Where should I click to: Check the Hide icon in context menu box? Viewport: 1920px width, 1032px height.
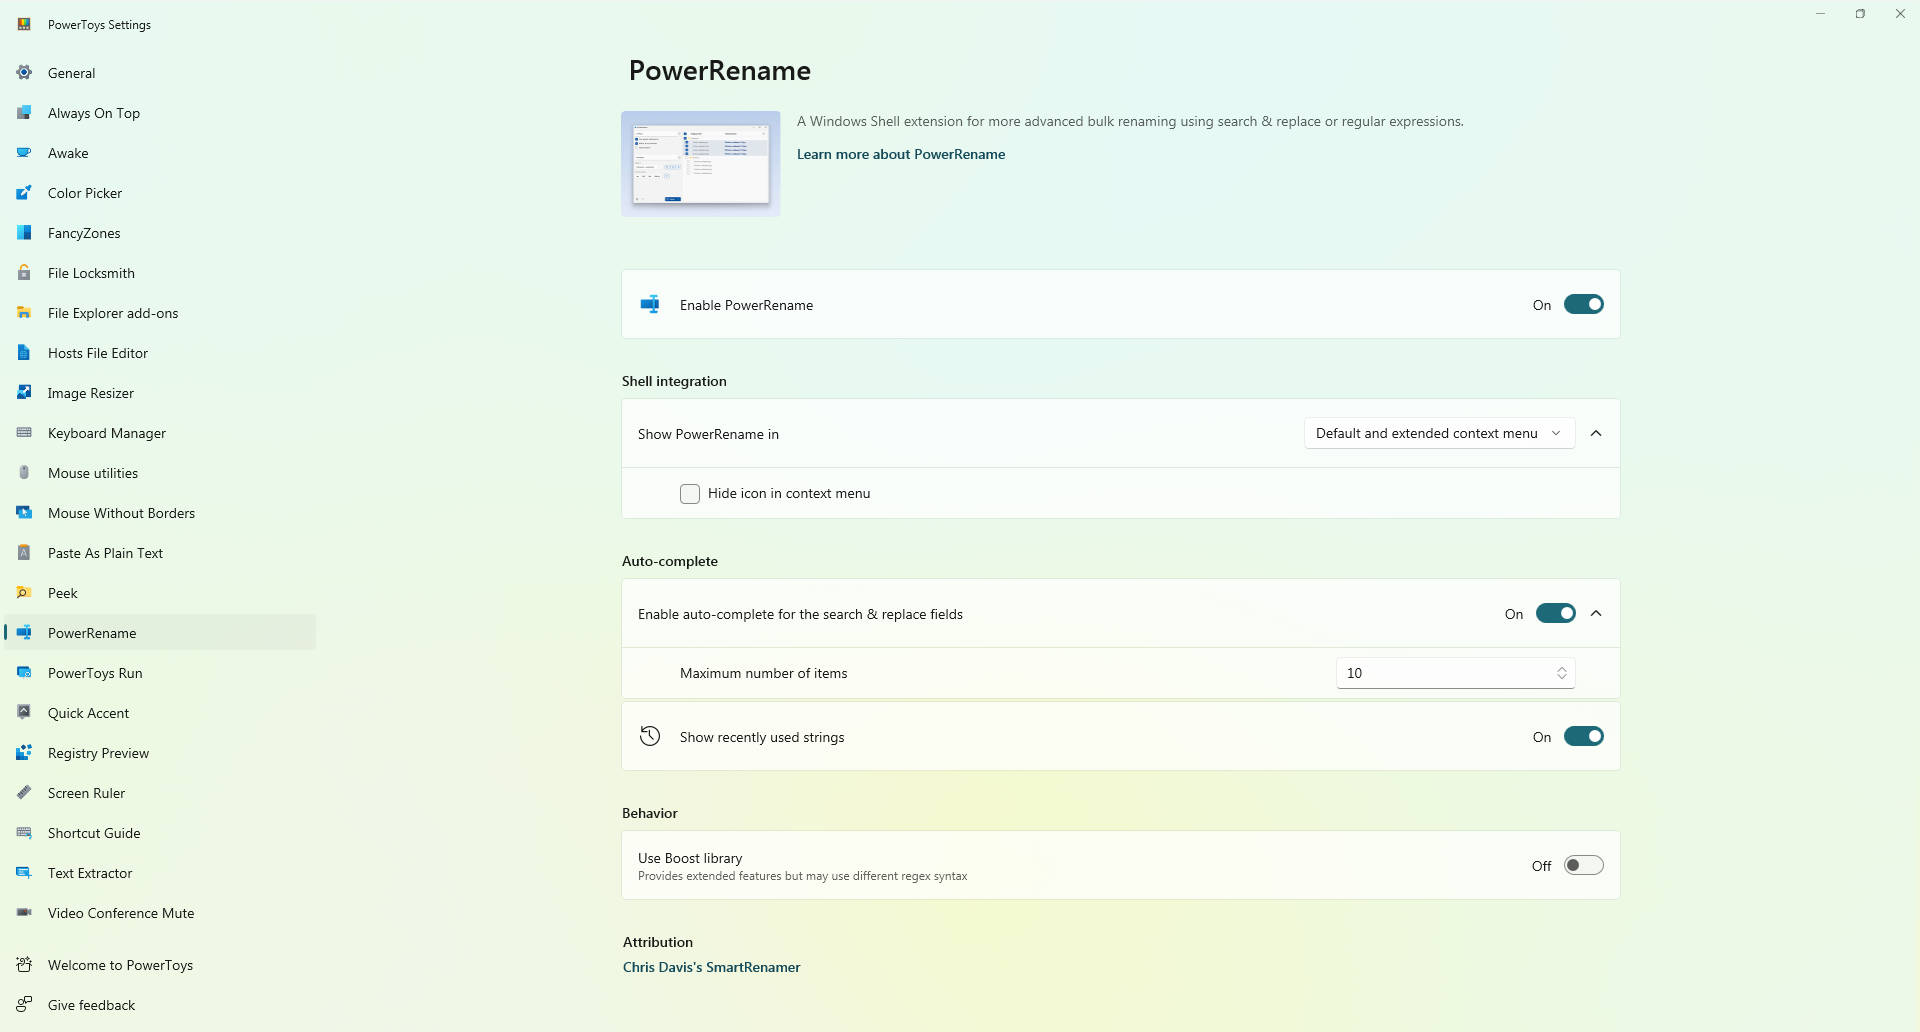point(690,494)
